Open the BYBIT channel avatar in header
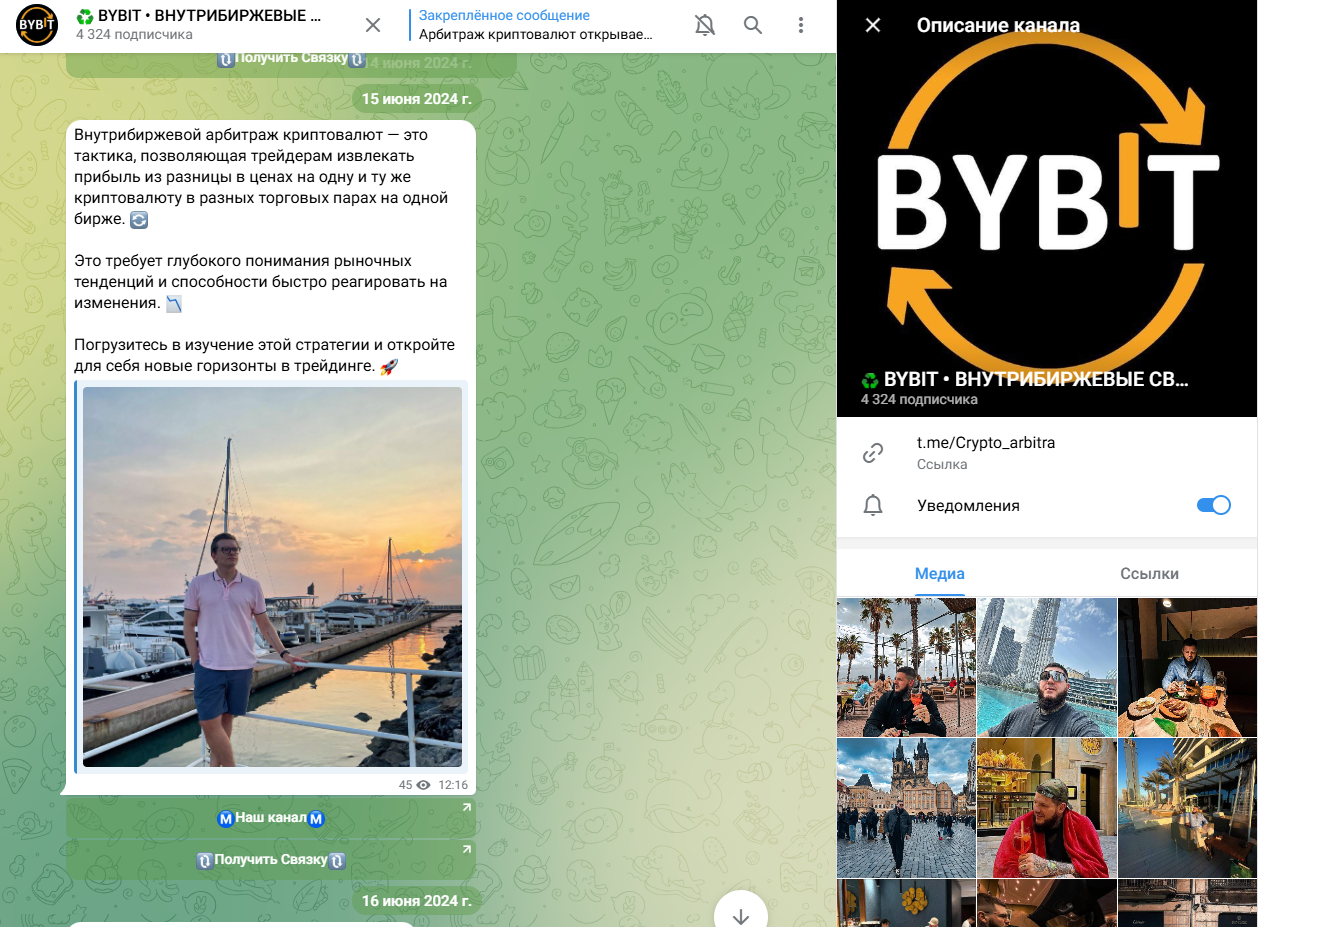 pyautogui.click(x=37, y=25)
